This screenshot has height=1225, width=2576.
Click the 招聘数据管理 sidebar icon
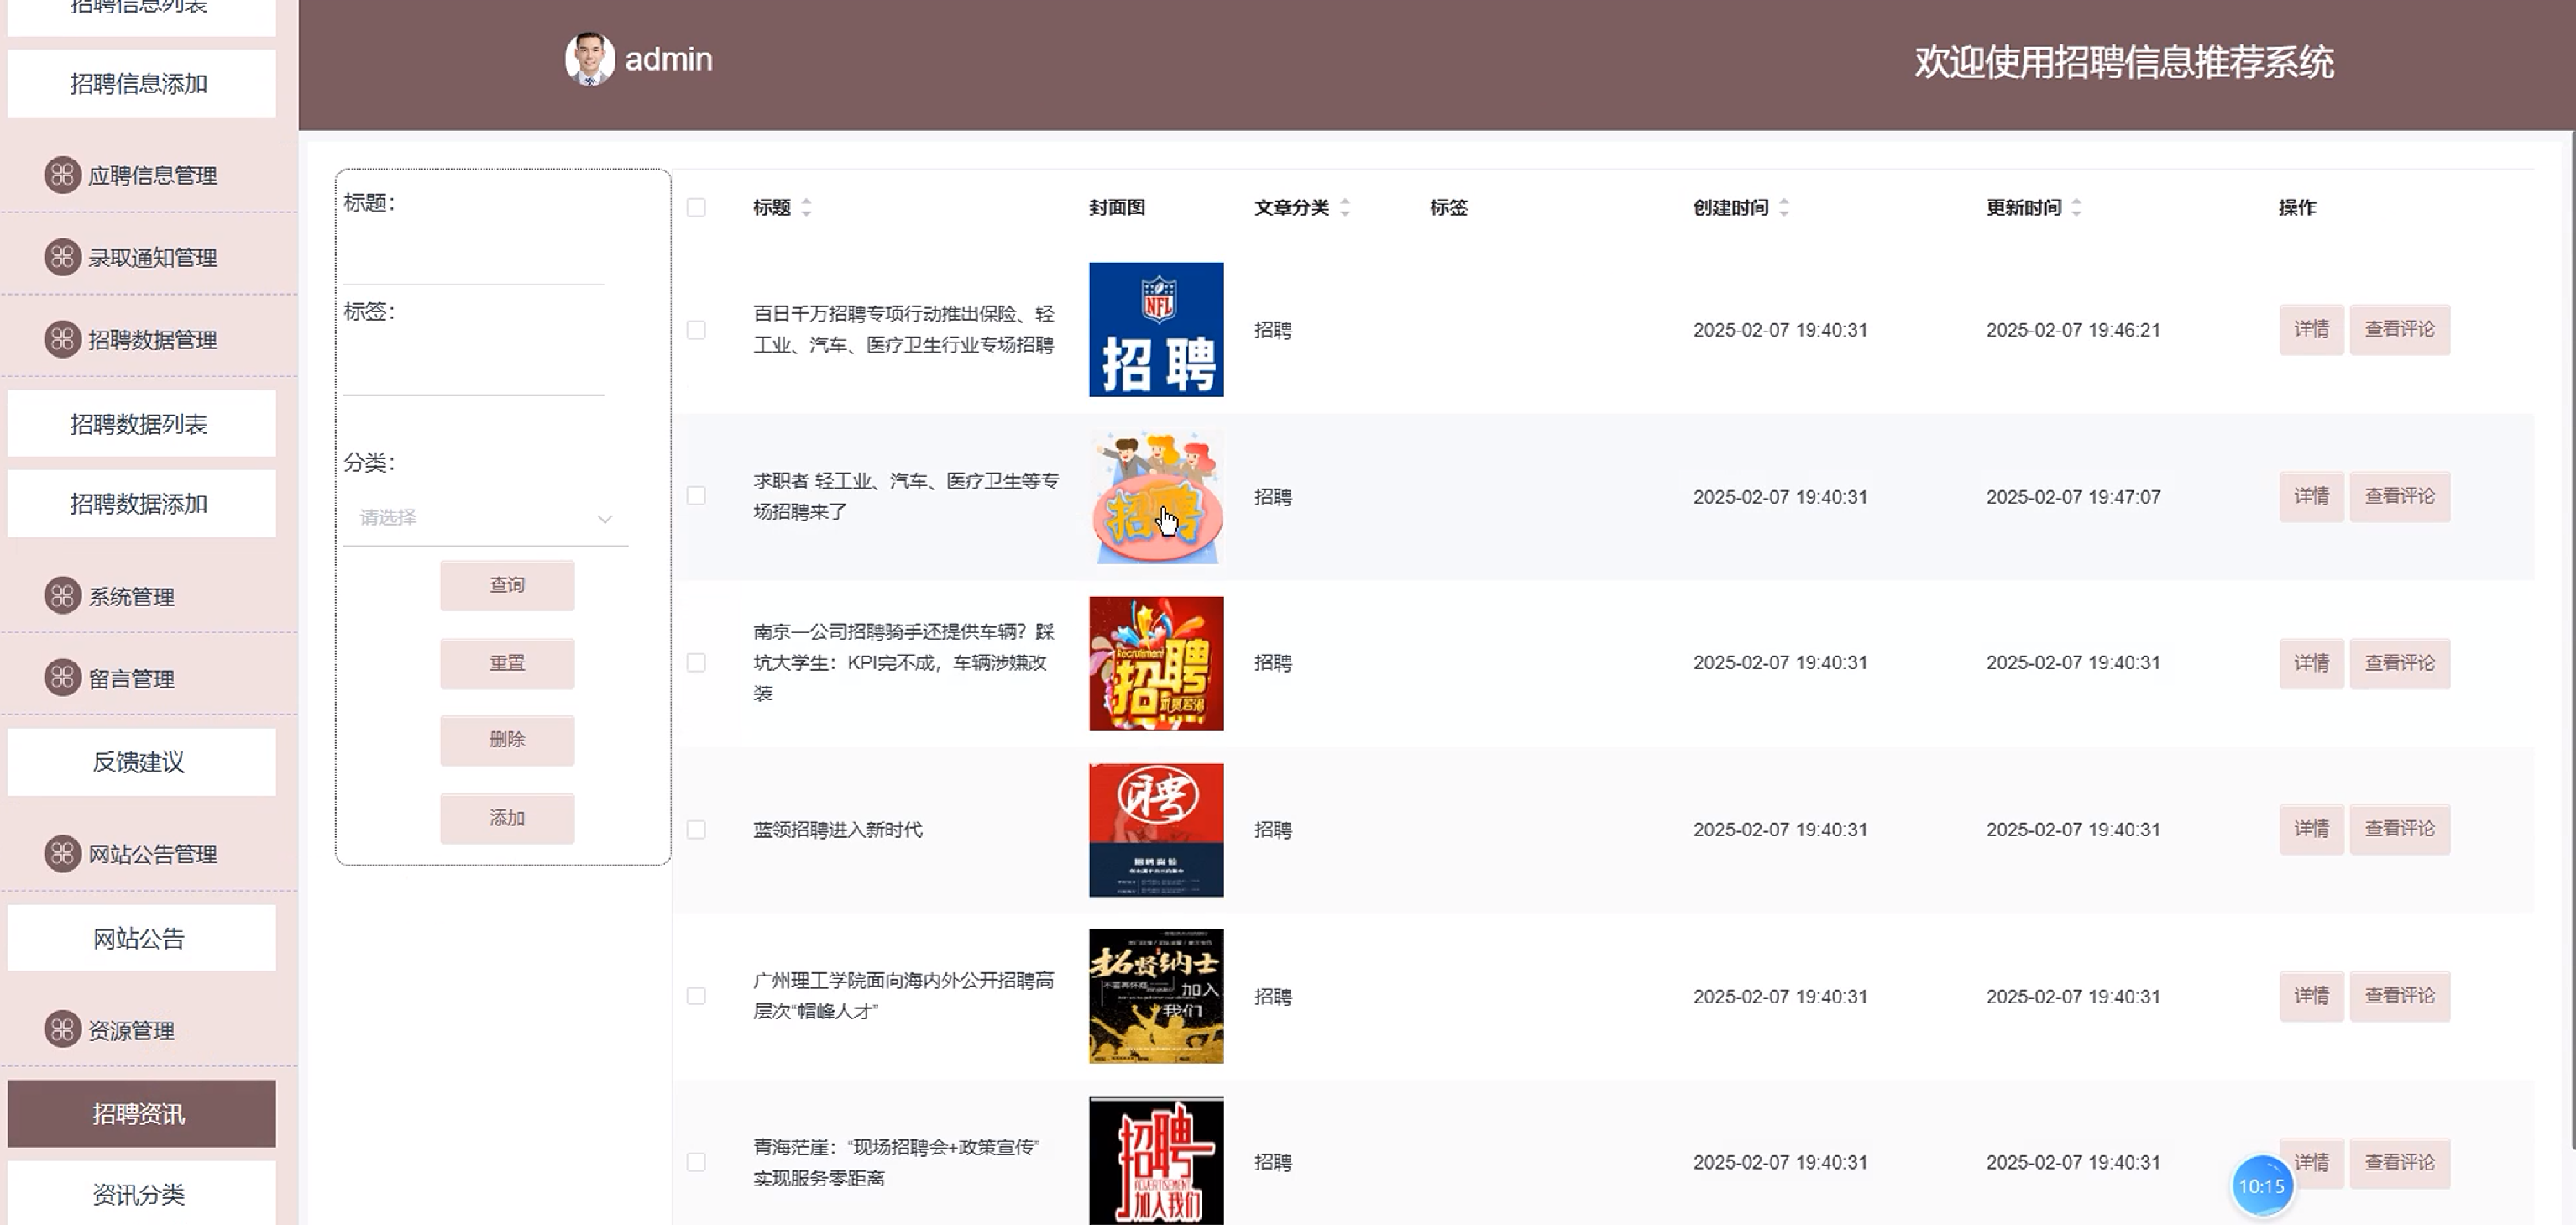pos(62,339)
